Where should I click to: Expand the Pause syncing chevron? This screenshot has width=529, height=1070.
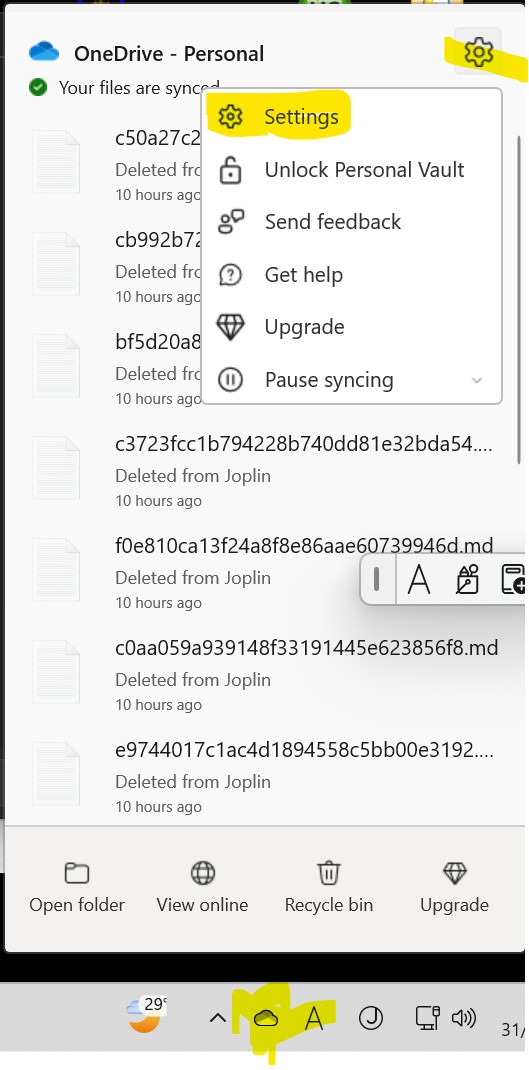point(477,380)
